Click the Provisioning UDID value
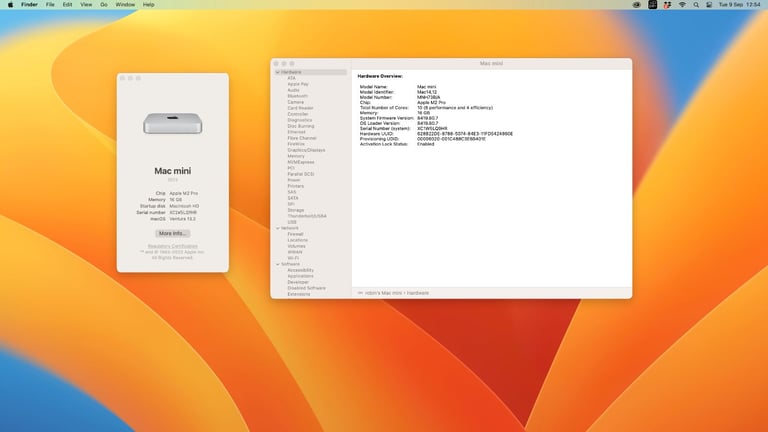 451,139
